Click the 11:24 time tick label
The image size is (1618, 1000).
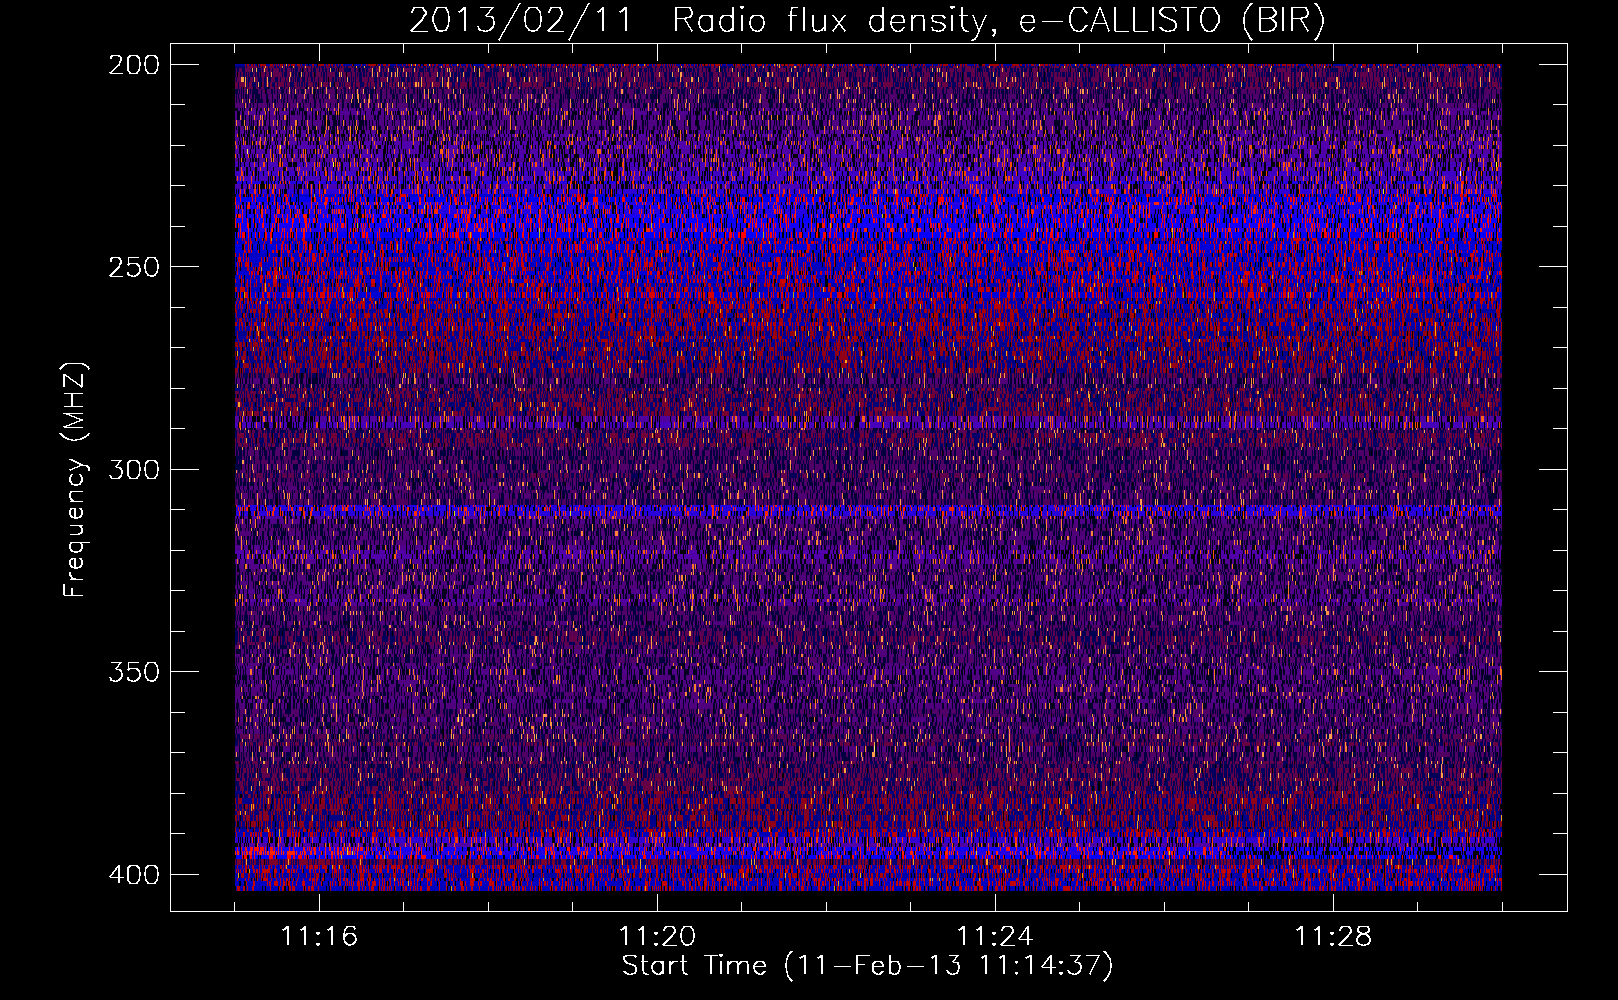pos(995,937)
